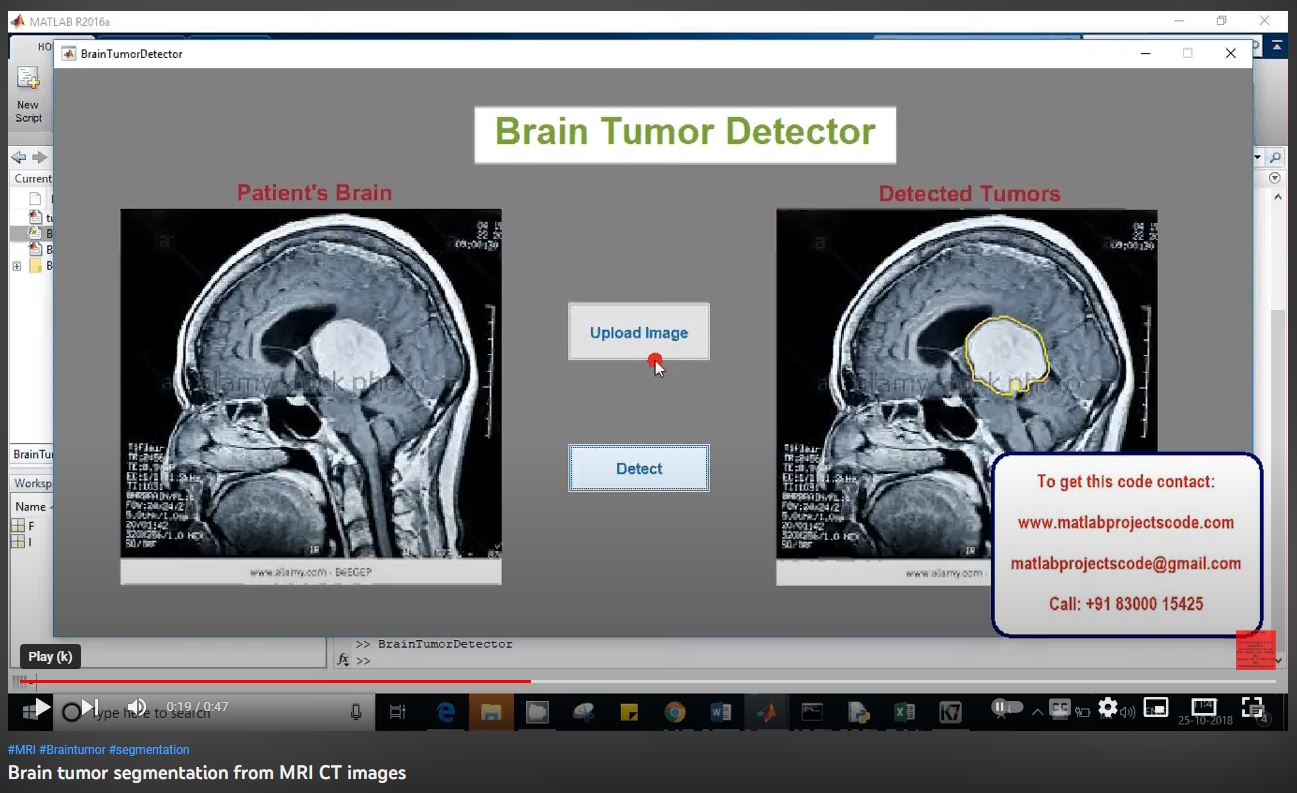Click the Detected Tumors result image
The height and width of the screenshot is (793, 1297).
click(967, 396)
